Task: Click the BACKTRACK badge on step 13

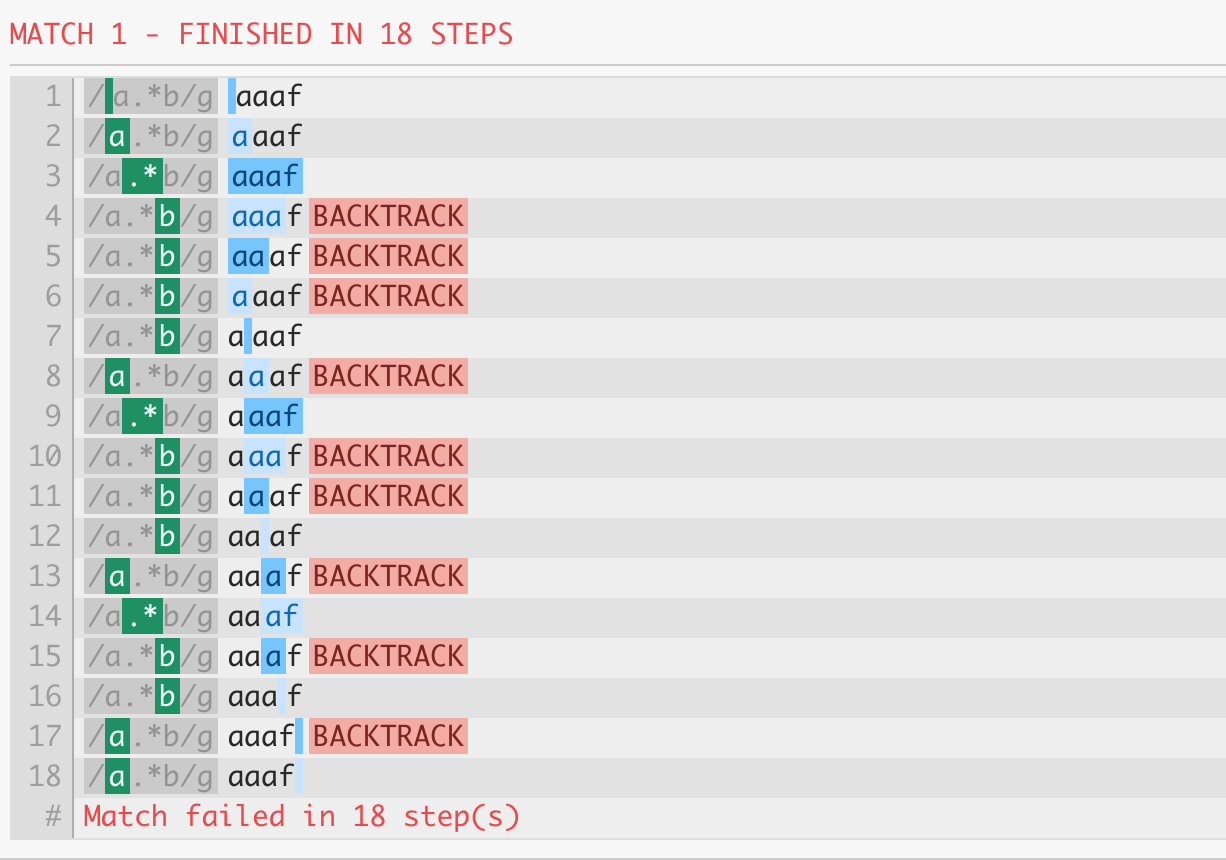Action: point(388,577)
